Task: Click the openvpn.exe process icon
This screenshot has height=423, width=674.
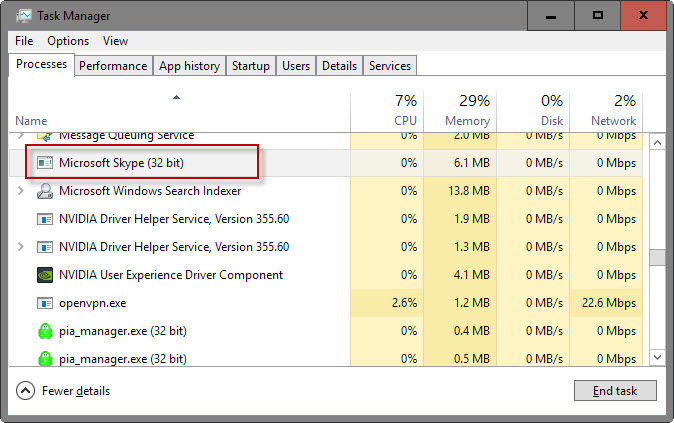Action: [45, 303]
